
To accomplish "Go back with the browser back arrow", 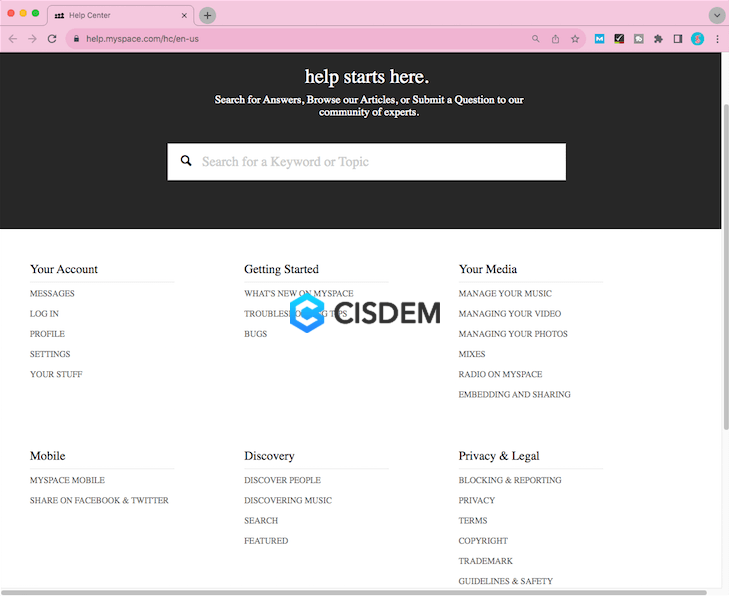I will point(13,39).
